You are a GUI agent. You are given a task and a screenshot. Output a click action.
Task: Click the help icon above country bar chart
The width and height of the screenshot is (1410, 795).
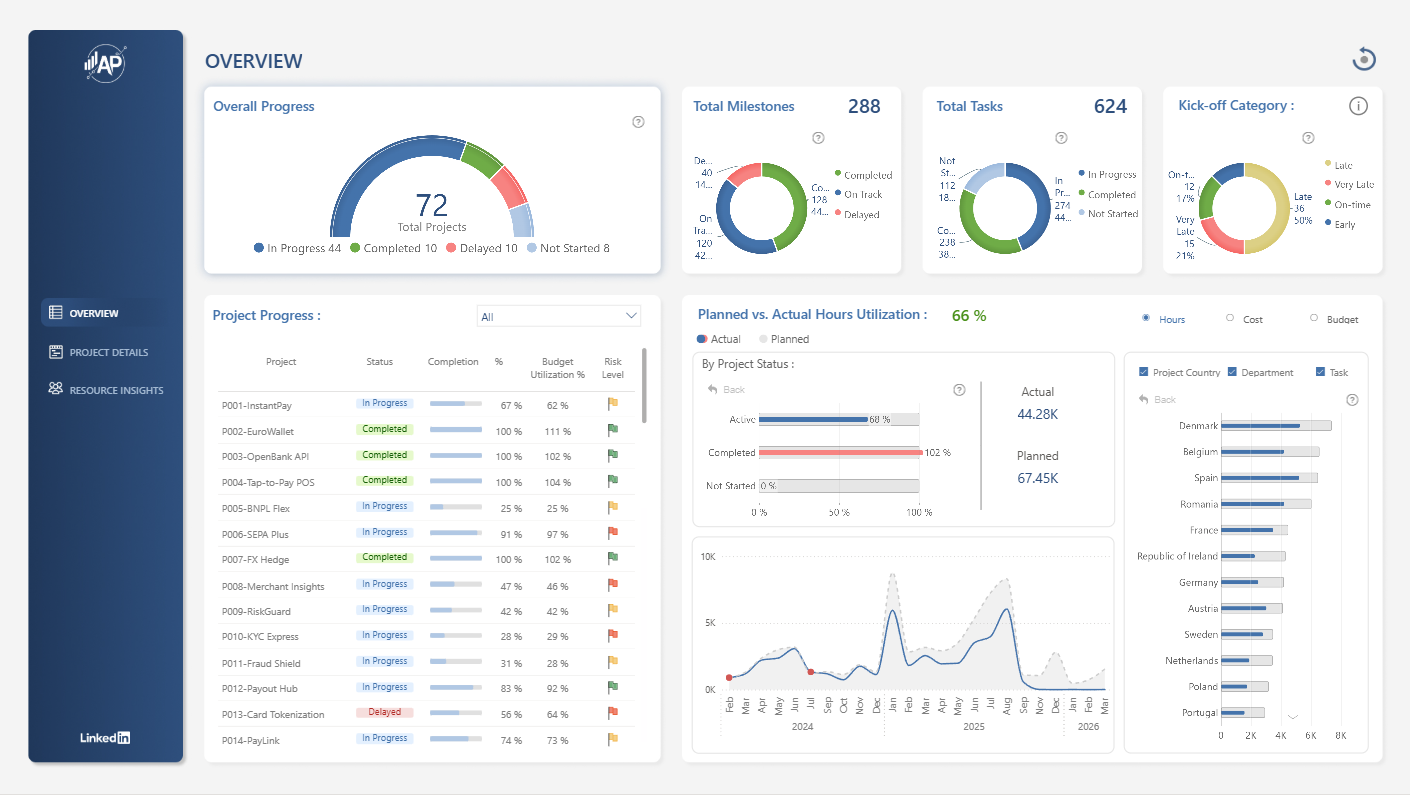[x=1352, y=400]
